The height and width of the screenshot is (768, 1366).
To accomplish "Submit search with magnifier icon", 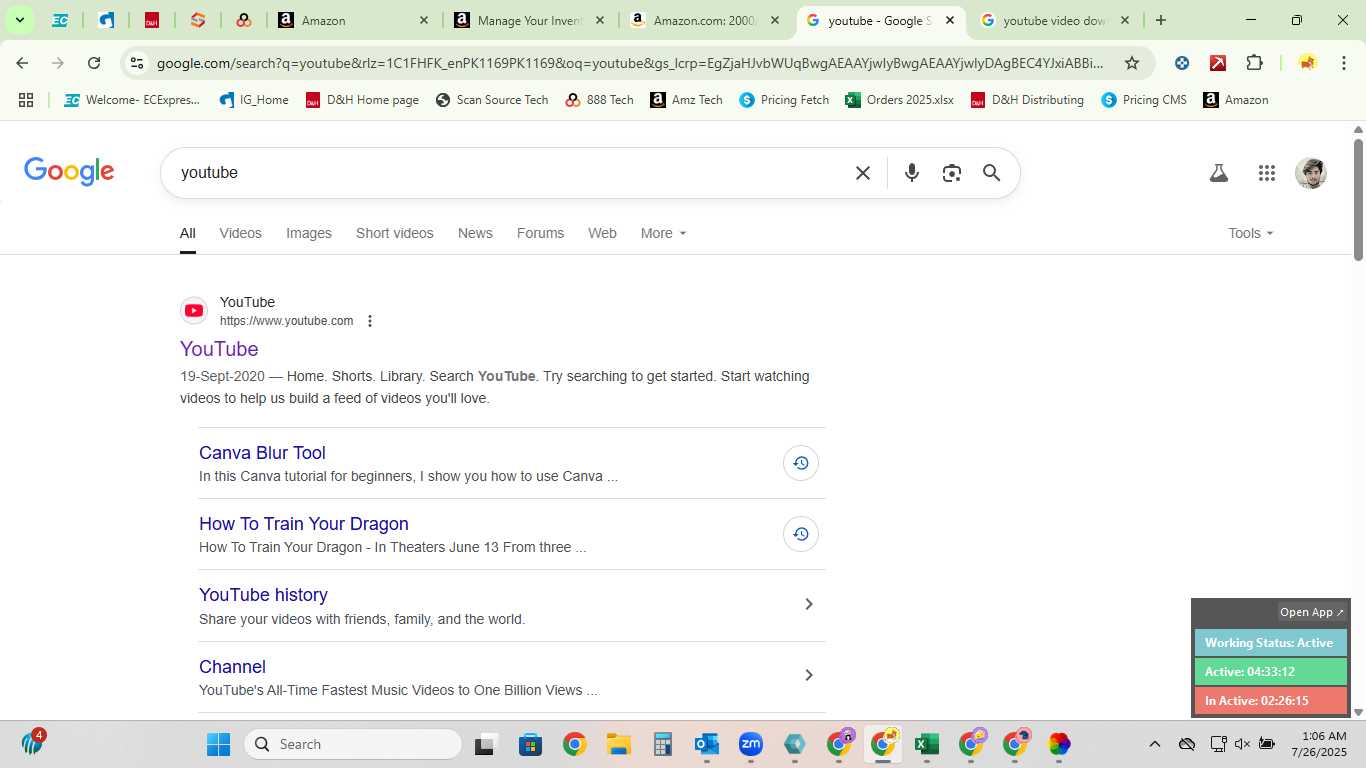I will click(x=991, y=173).
